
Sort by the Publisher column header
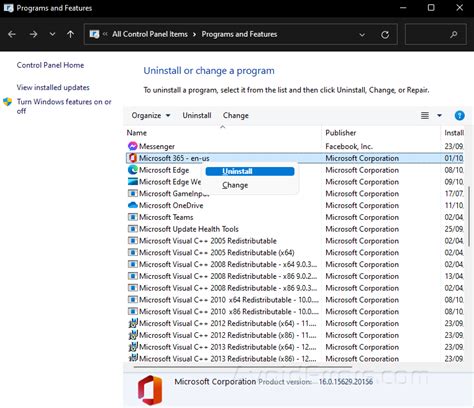coord(341,133)
